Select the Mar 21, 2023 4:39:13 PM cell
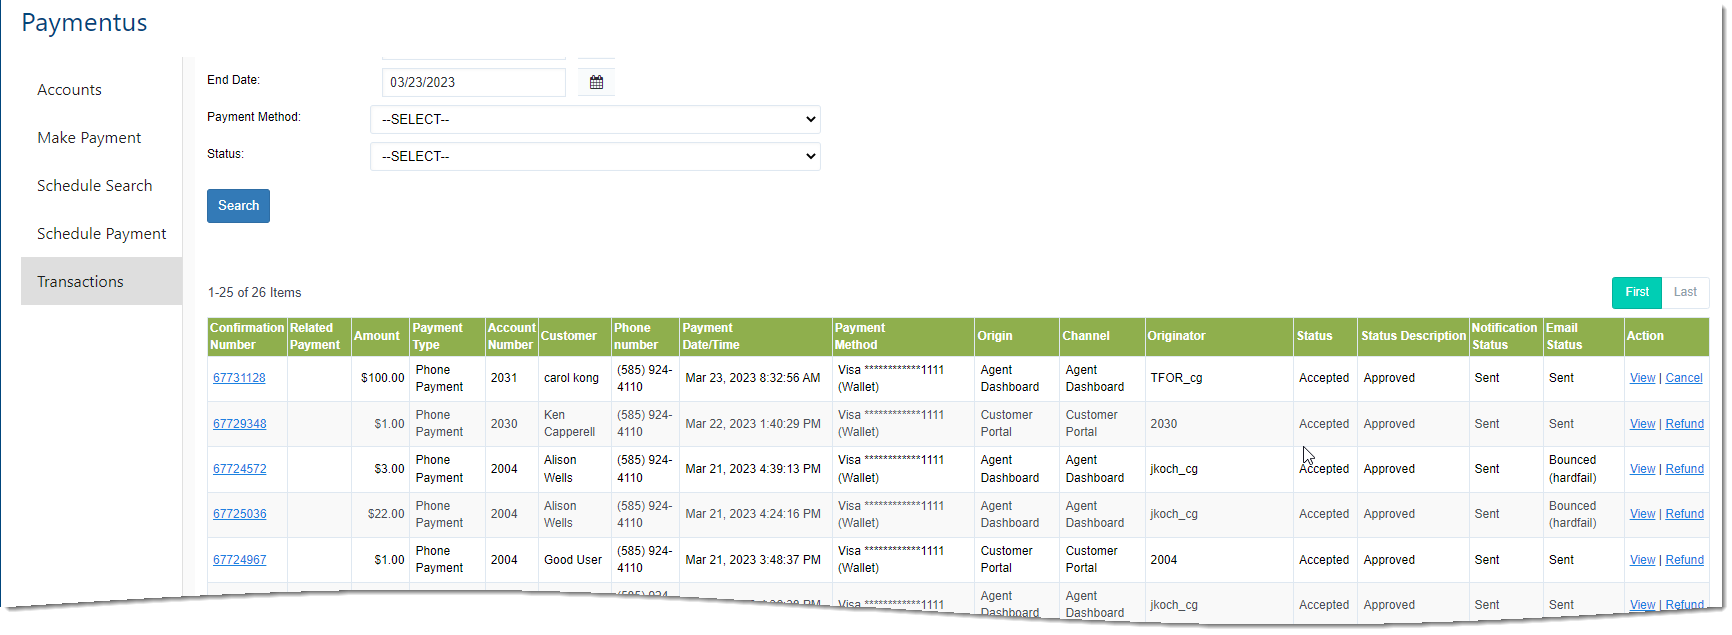This screenshot has height=635, width=1732. [753, 469]
